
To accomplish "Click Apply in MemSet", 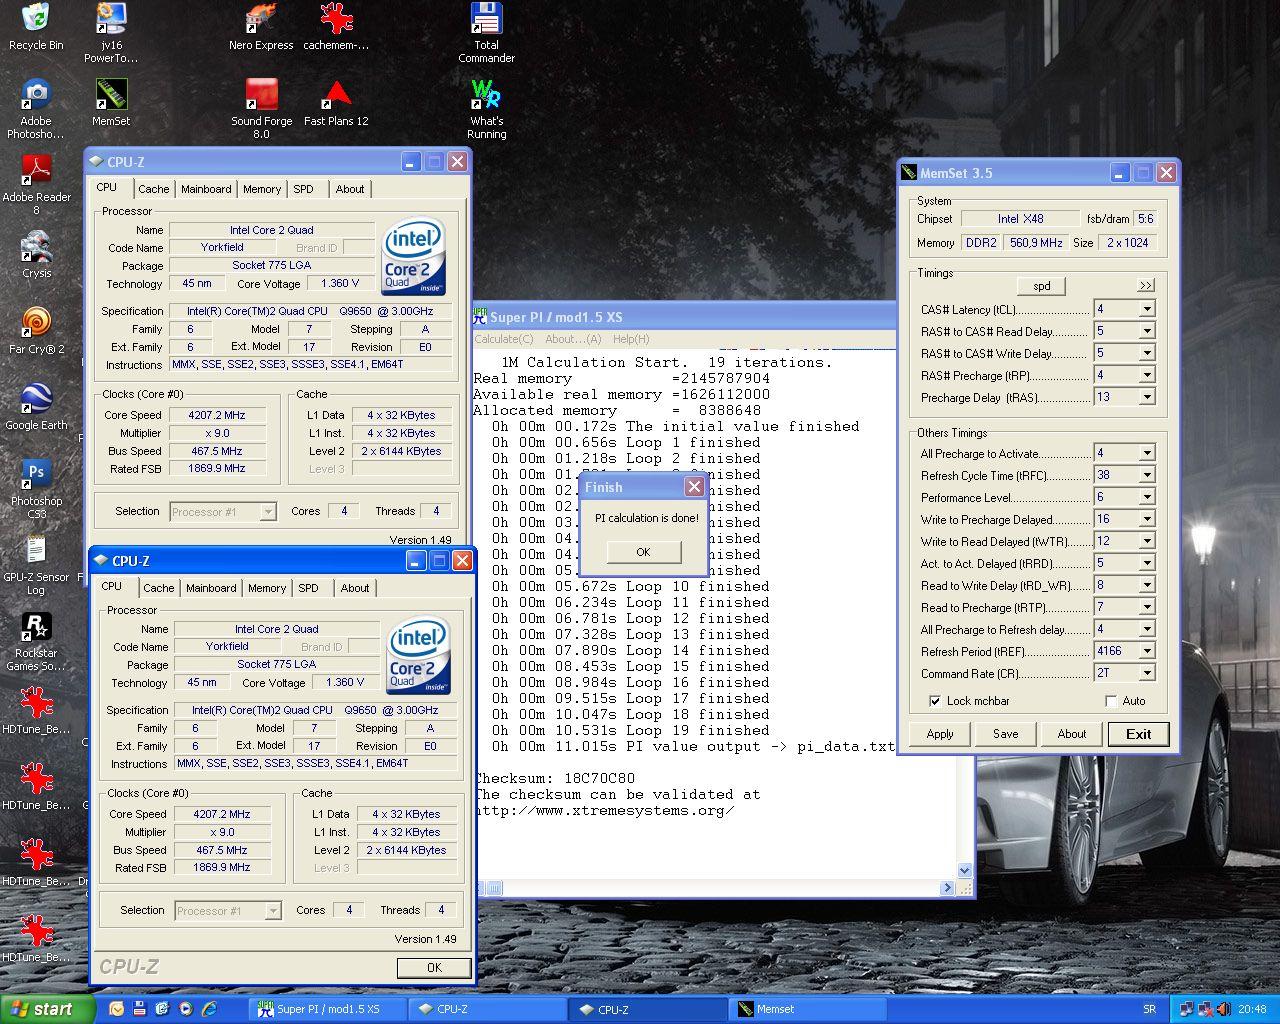I will point(940,734).
